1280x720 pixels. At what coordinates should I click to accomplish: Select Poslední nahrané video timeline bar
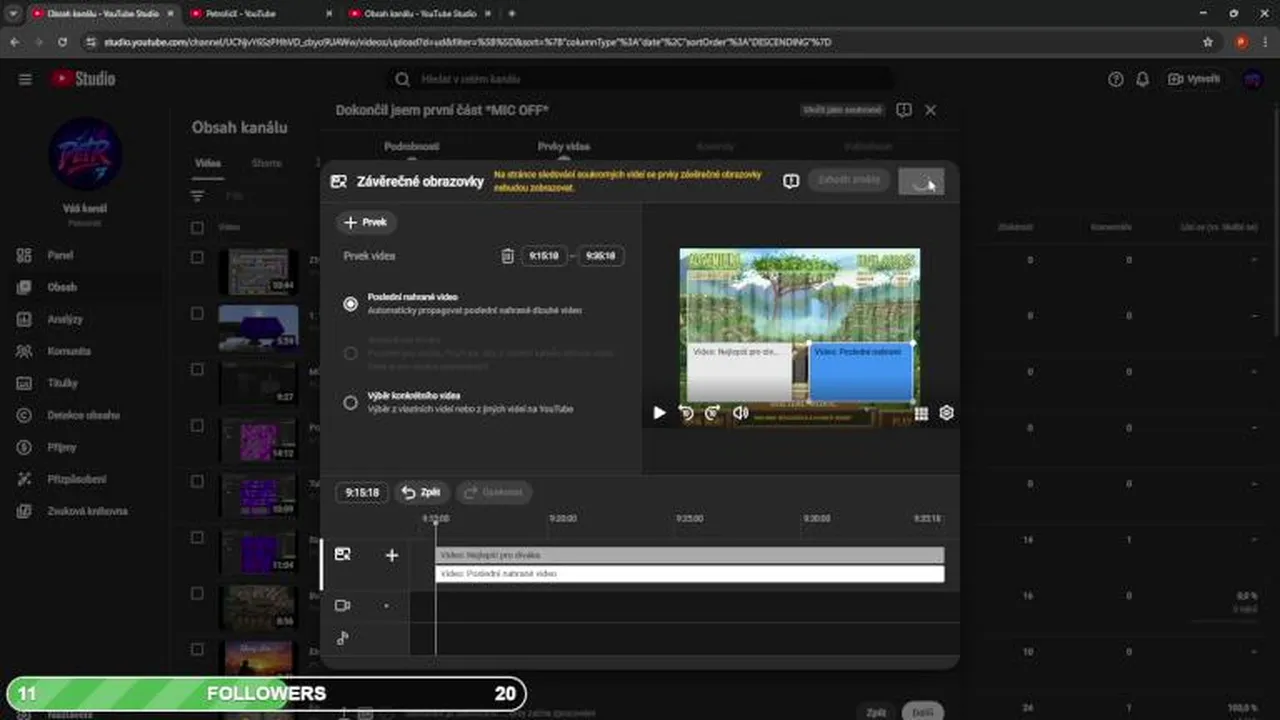tap(690, 574)
